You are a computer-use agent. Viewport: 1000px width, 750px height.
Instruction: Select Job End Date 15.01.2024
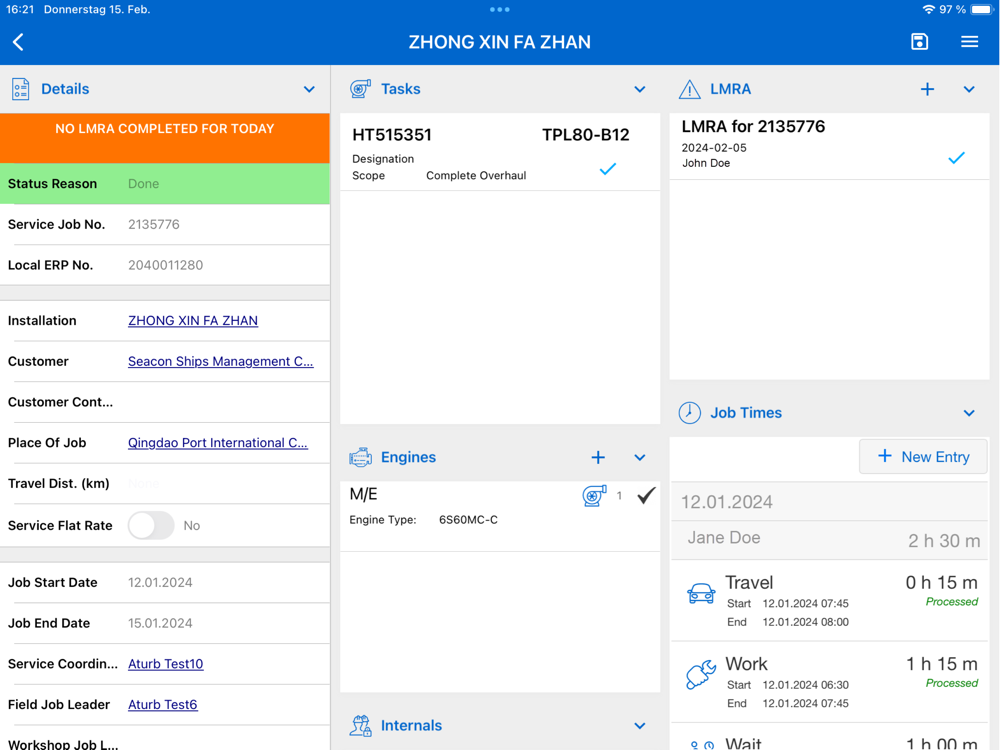point(160,623)
